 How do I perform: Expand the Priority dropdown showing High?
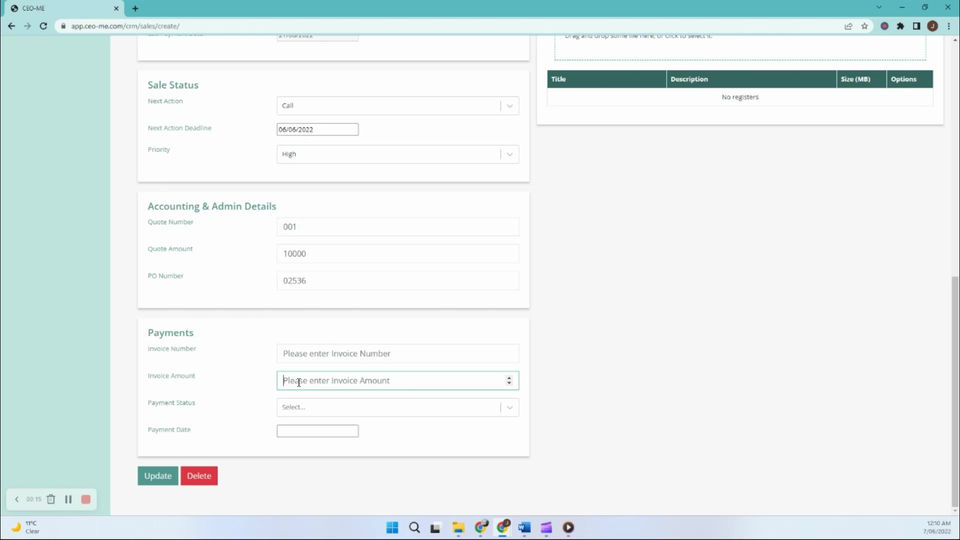(397, 154)
